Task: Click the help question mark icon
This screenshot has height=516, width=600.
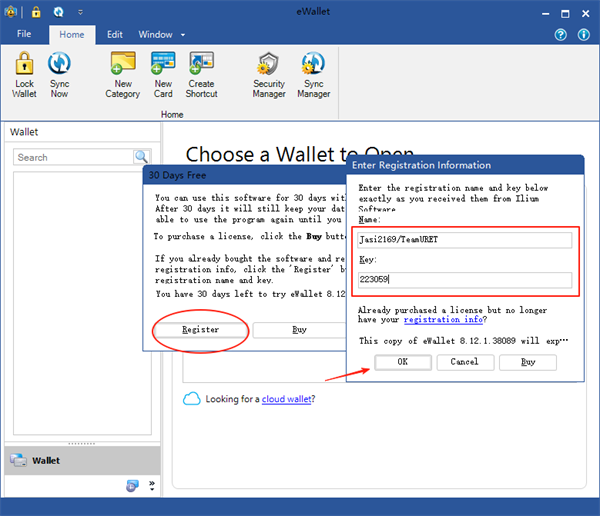Action: (x=561, y=35)
